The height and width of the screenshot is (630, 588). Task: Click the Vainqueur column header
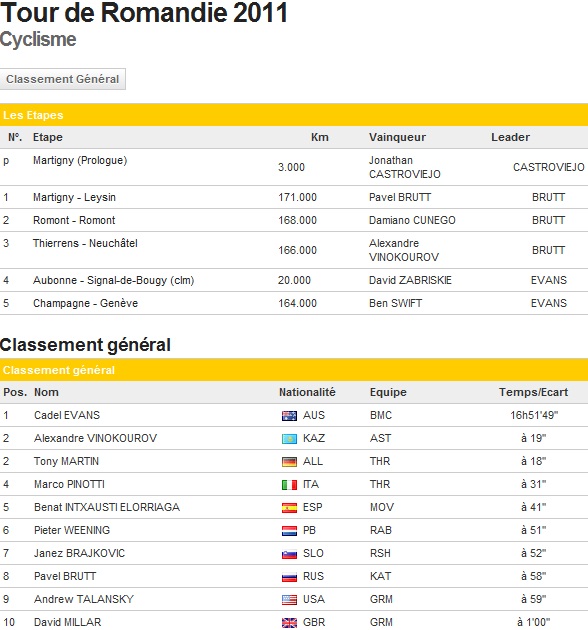(397, 137)
